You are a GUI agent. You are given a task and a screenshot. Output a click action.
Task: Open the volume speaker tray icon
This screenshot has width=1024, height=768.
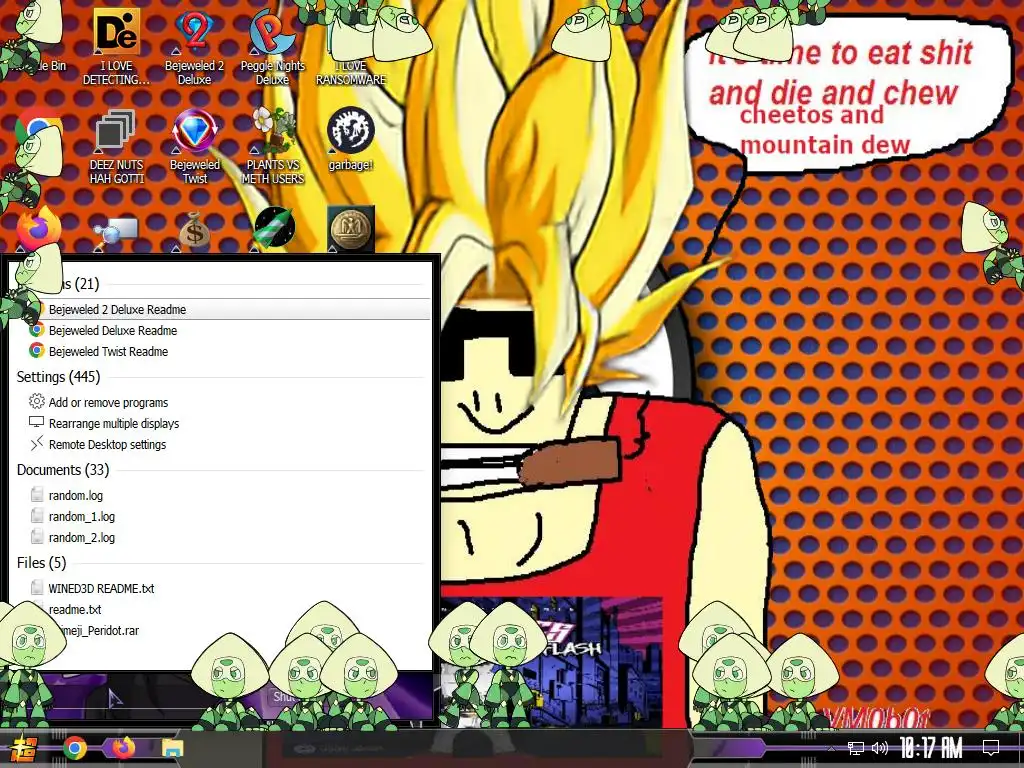coord(880,748)
